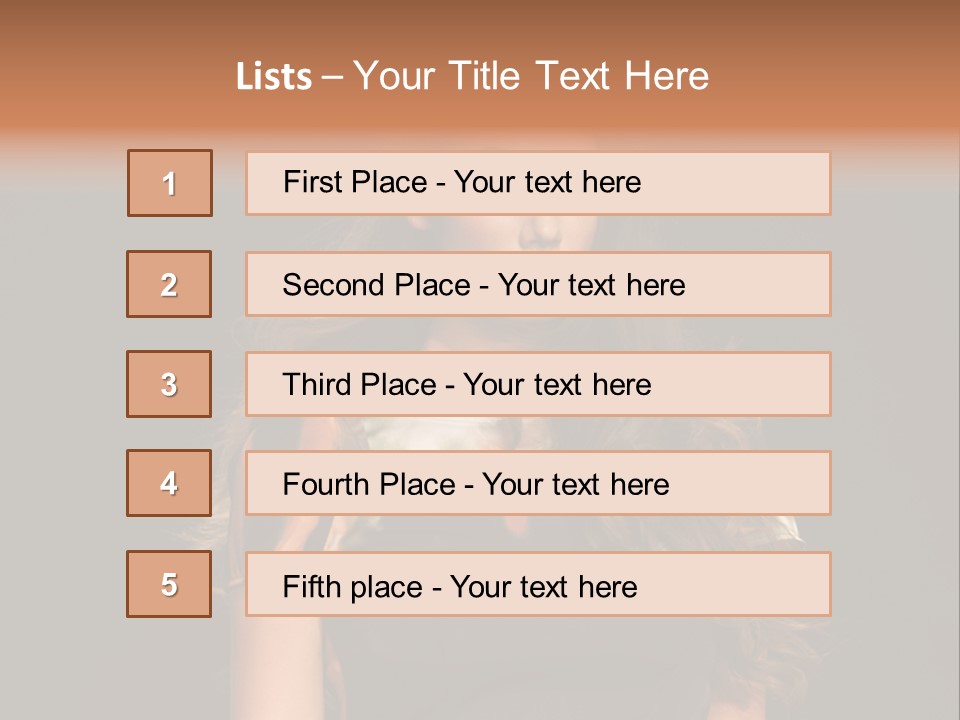This screenshot has width=960, height=720.
Task: Click "Your text here" in Fourth Place row
Action: pos(575,485)
